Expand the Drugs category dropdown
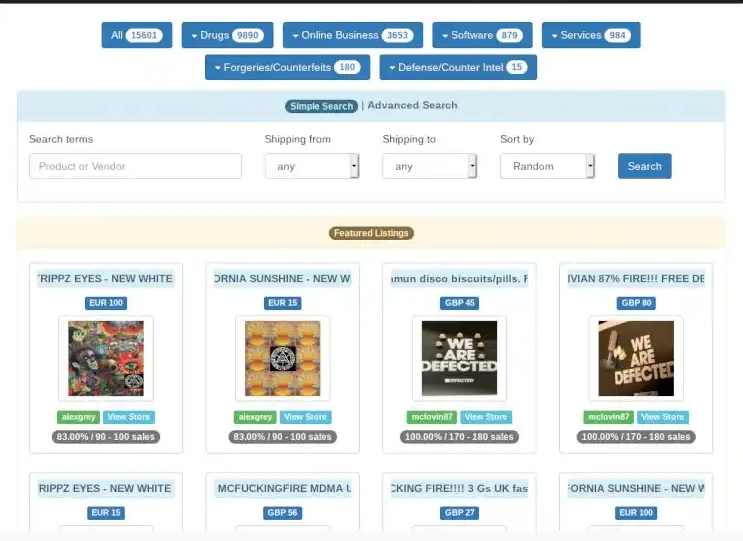 point(227,35)
